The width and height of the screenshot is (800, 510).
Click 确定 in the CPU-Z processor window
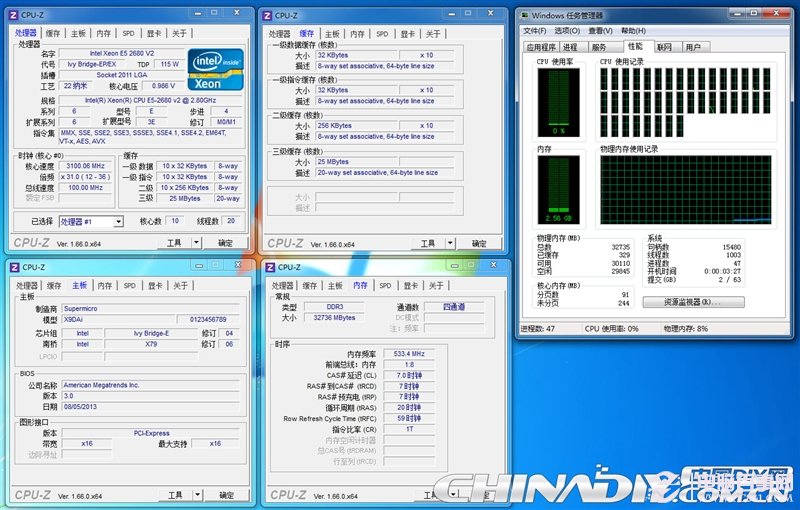coord(225,243)
